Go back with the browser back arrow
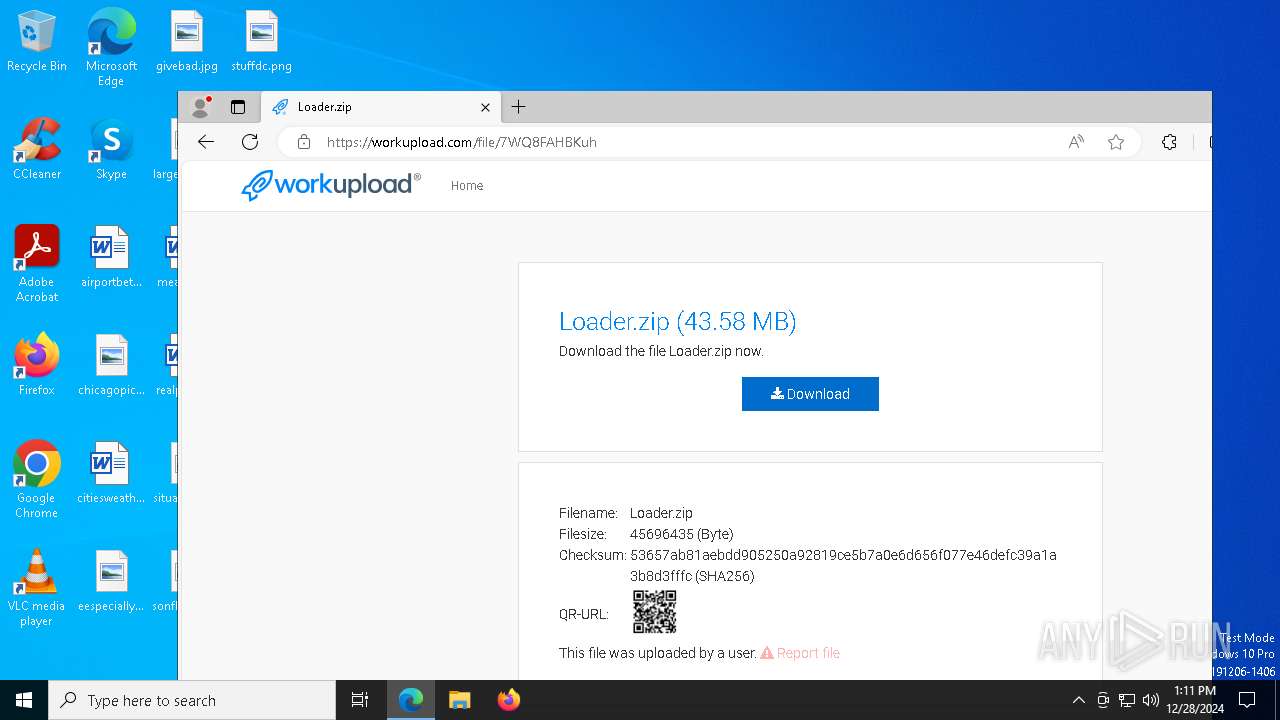 tap(206, 142)
